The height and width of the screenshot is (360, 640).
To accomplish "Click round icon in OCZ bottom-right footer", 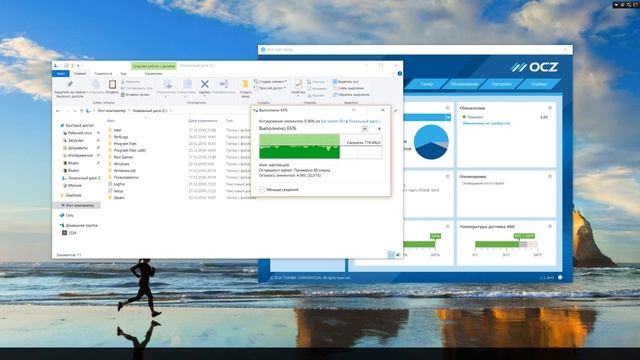I will tap(560, 278).
